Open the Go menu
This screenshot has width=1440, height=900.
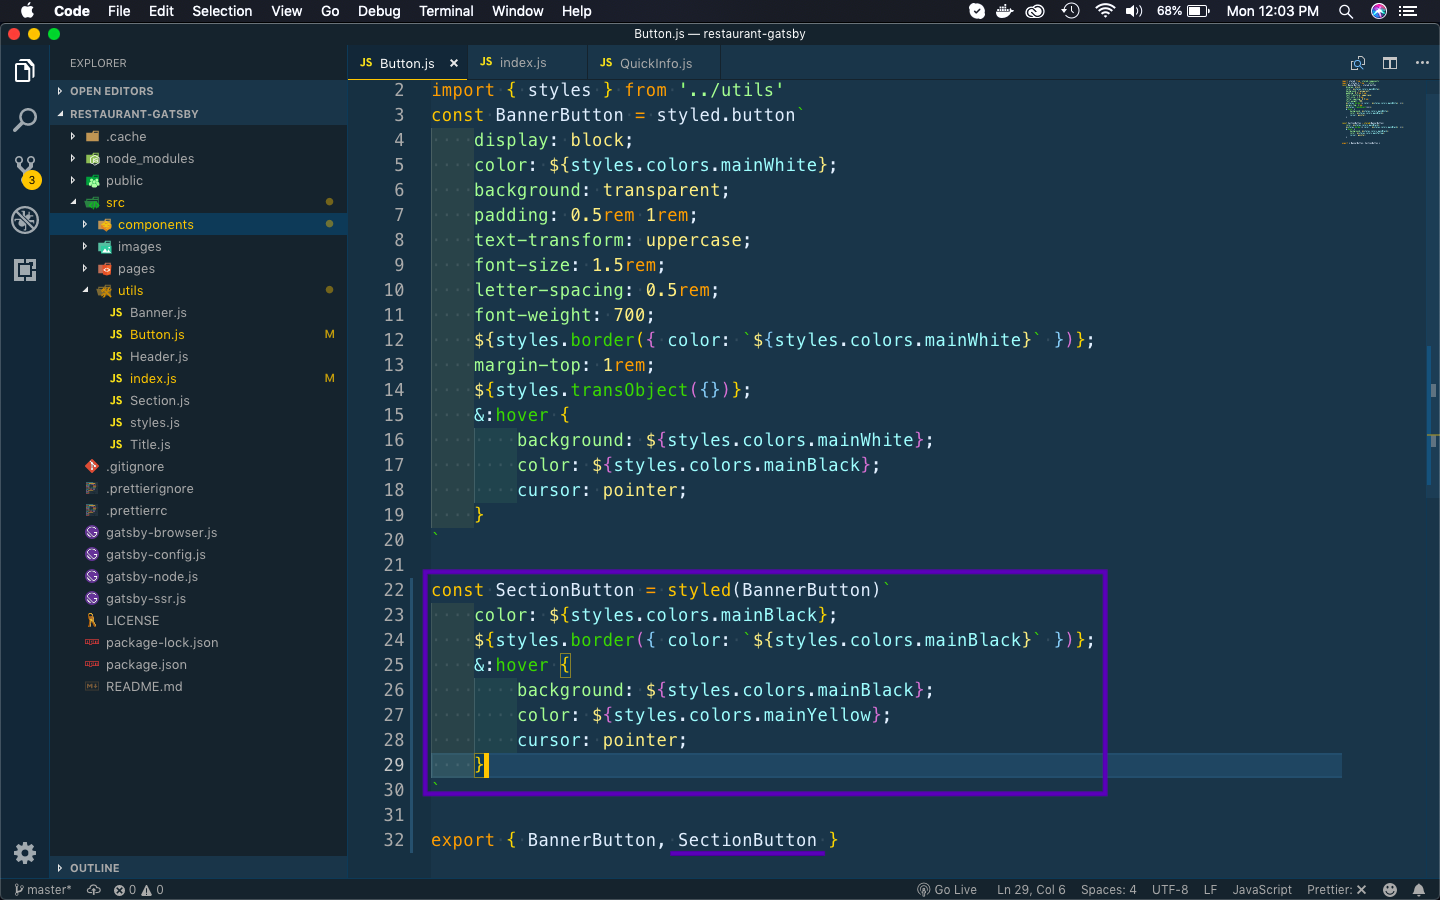pyautogui.click(x=330, y=11)
